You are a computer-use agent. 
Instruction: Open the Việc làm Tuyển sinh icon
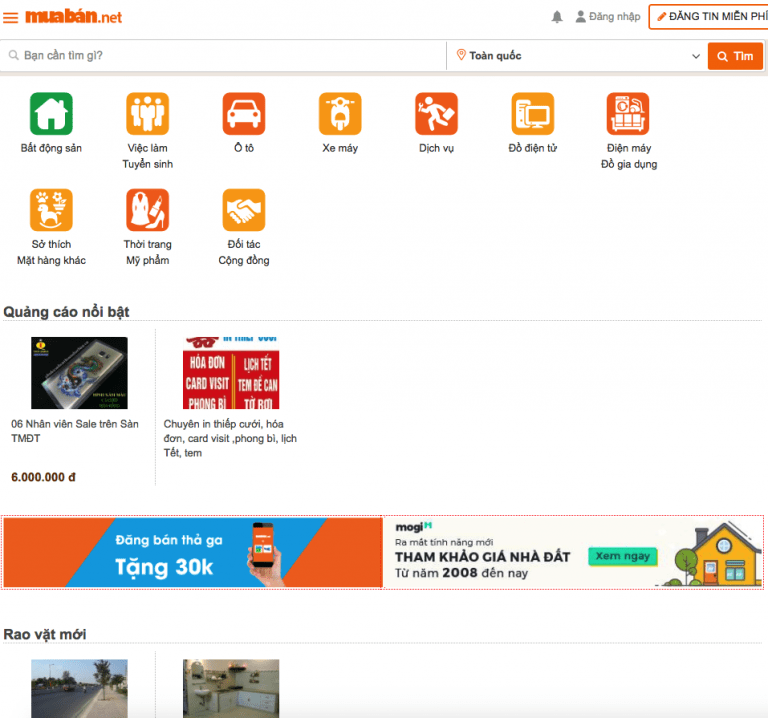coord(147,114)
